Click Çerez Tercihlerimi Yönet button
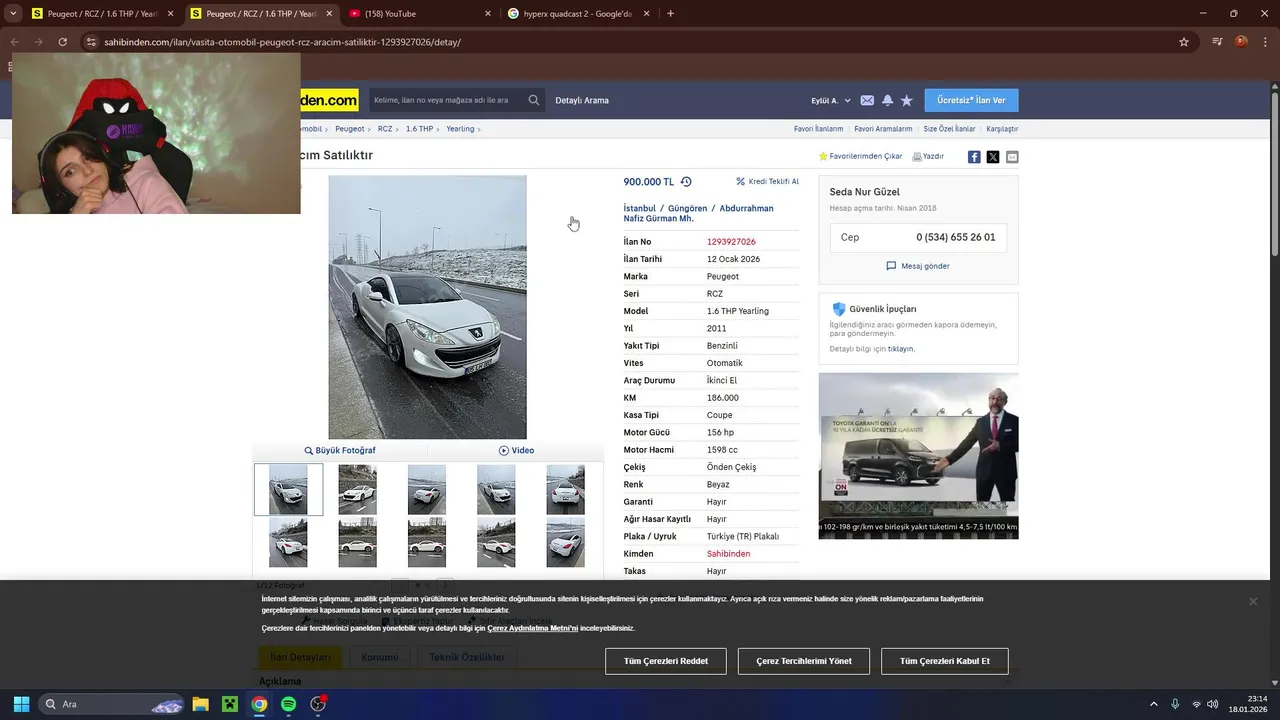The height and width of the screenshot is (720, 1280). click(804, 661)
